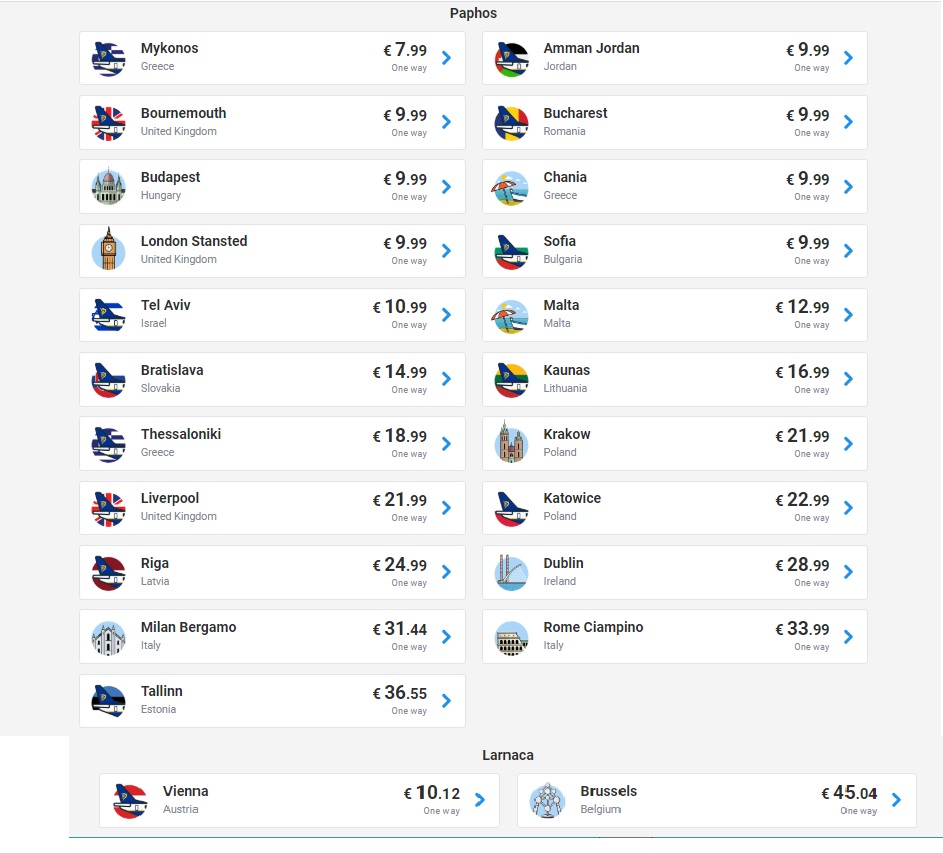Click the €22.99 Katowice price
Screen dimensions: 943x853
coord(802,500)
